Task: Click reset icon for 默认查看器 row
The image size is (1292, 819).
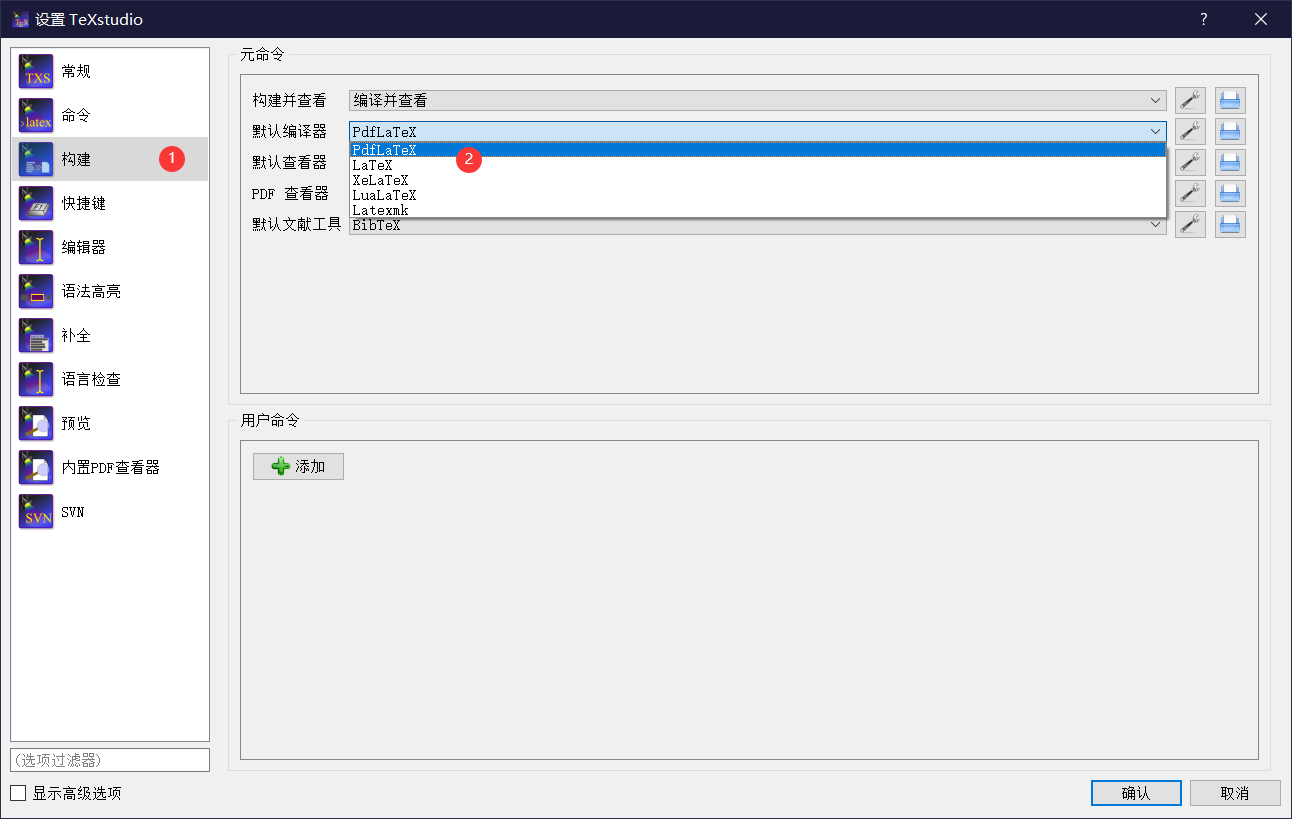Action: (x=1230, y=162)
